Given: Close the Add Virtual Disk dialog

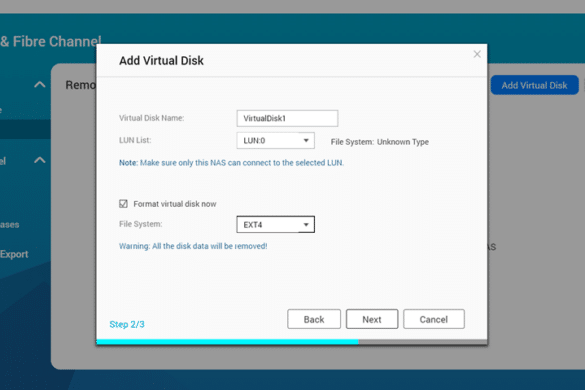Looking at the screenshot, I should [477, 54].
